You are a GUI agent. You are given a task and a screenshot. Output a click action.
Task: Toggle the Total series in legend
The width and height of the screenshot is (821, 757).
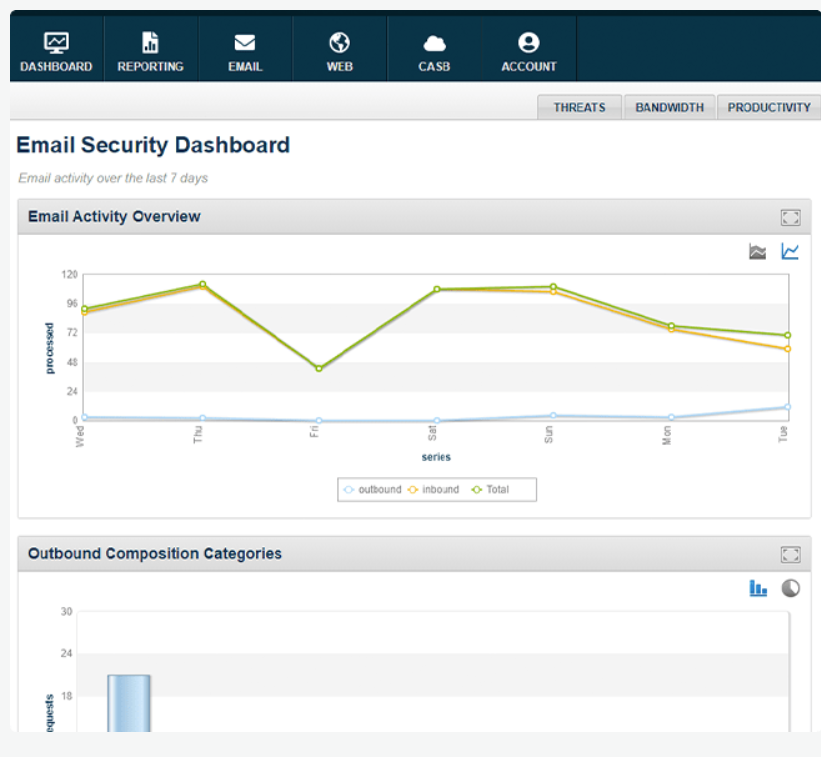point(490,489)
